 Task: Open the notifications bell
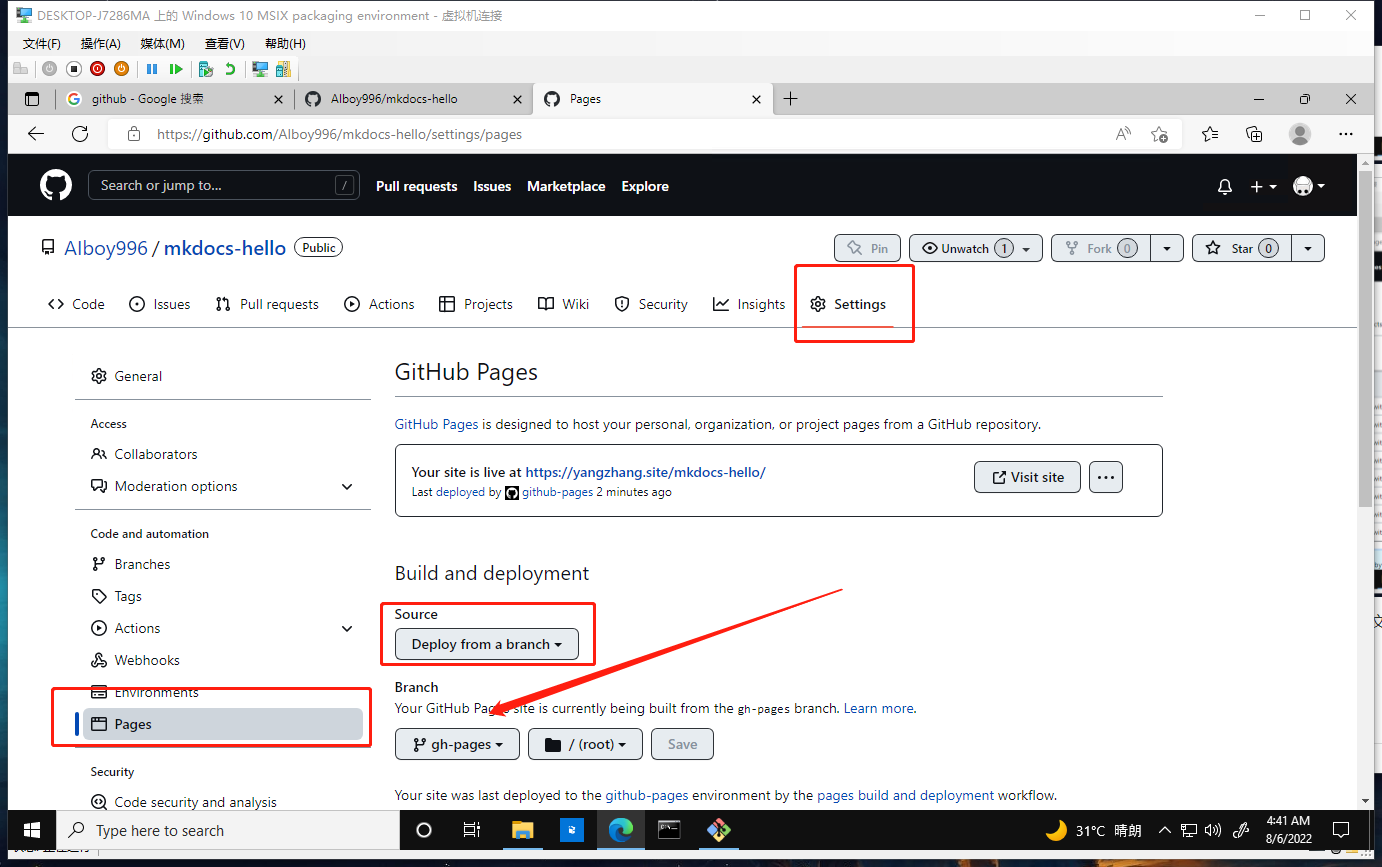[1224, 187]
